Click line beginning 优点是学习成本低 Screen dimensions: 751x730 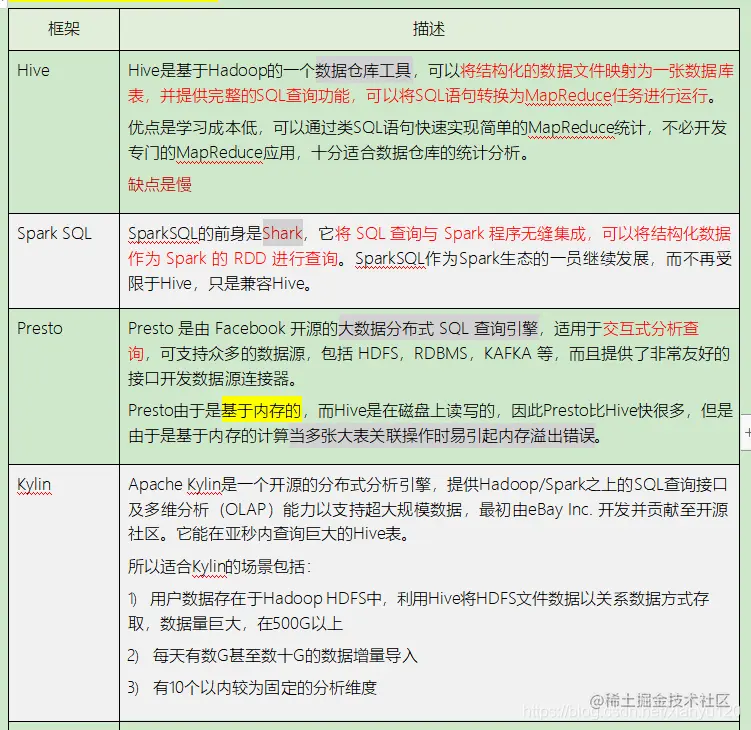[x=427, y=128]
